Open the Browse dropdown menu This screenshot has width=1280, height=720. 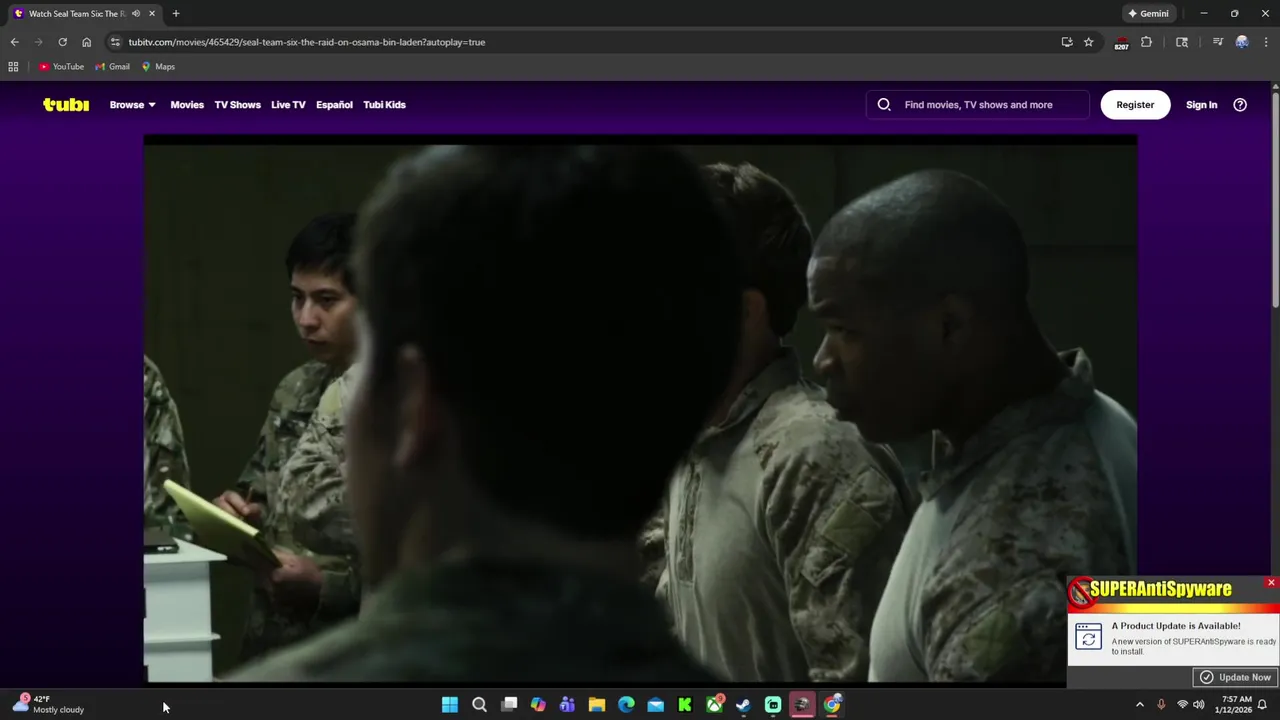point(132,105)
